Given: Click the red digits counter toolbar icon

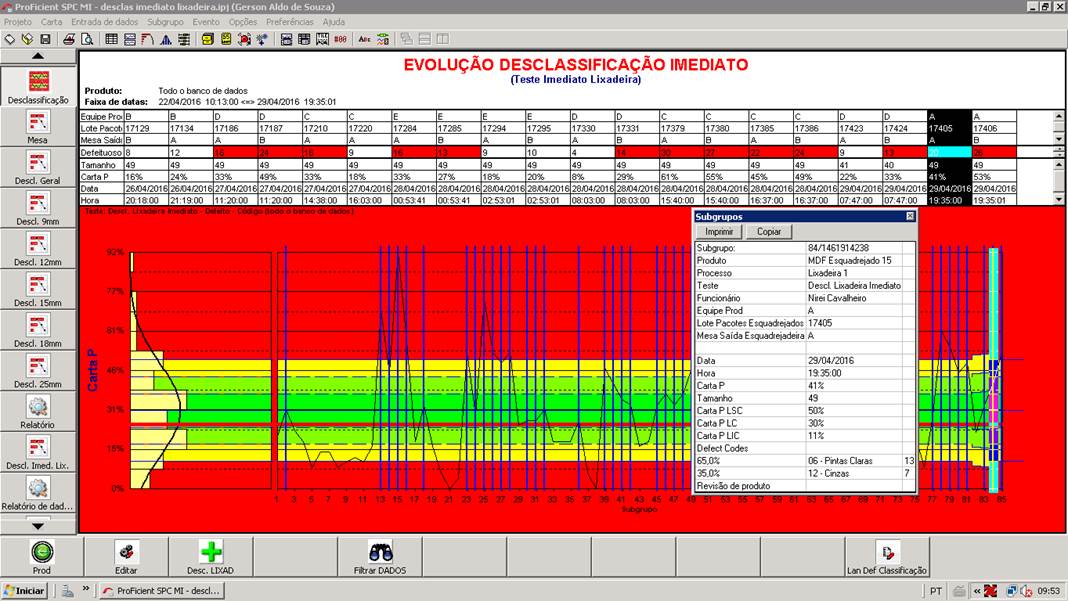Looking at the screenshot, I should click(341, 40).
